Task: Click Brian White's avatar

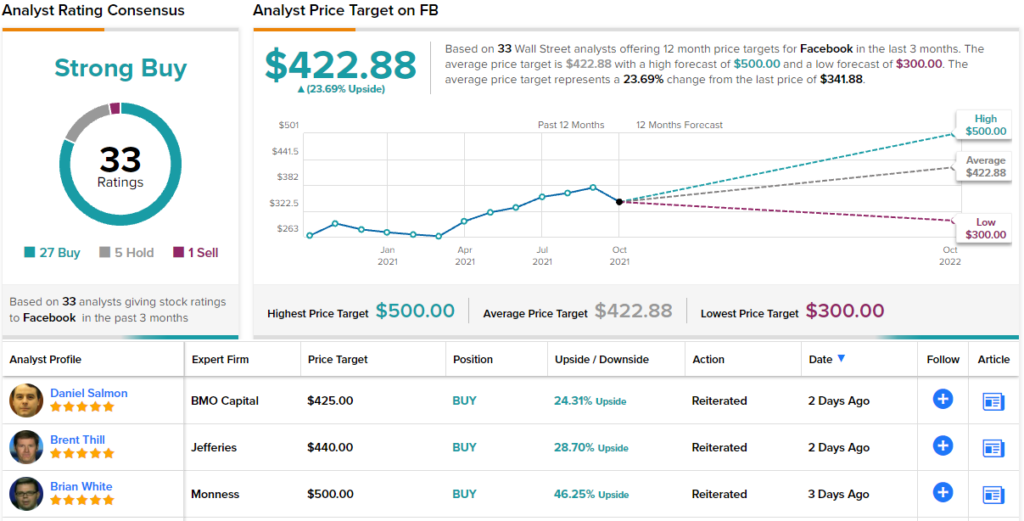Action: click(26, 493)
